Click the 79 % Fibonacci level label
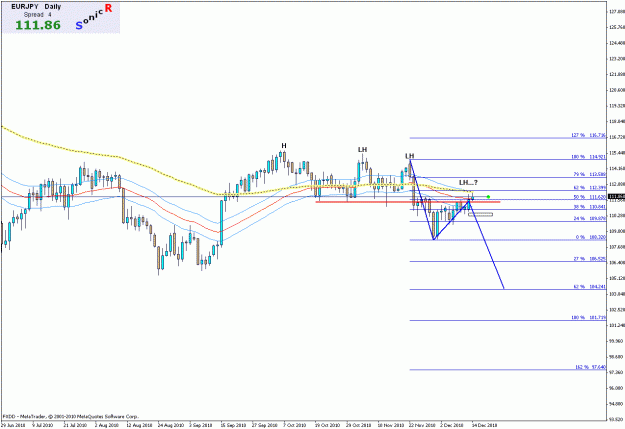 click(589, 175)
